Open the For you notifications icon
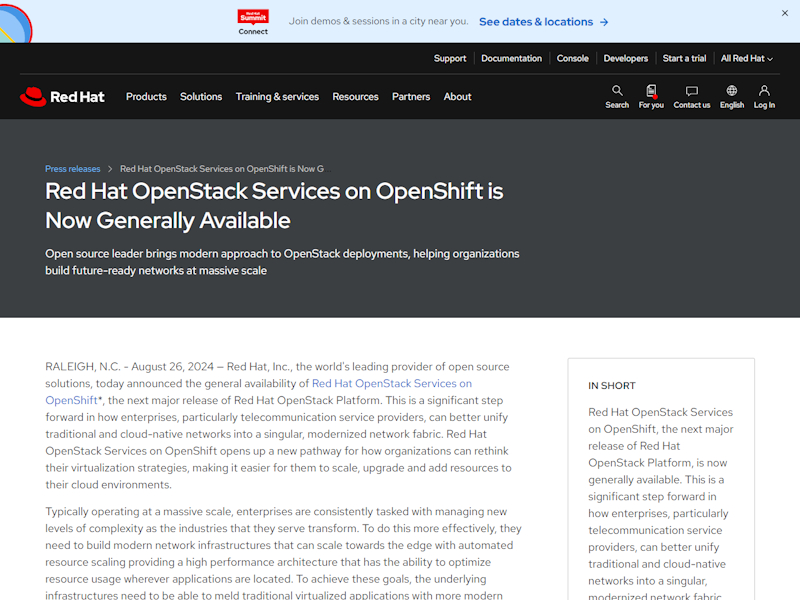The image size is (800, 600). coord(651,96)
